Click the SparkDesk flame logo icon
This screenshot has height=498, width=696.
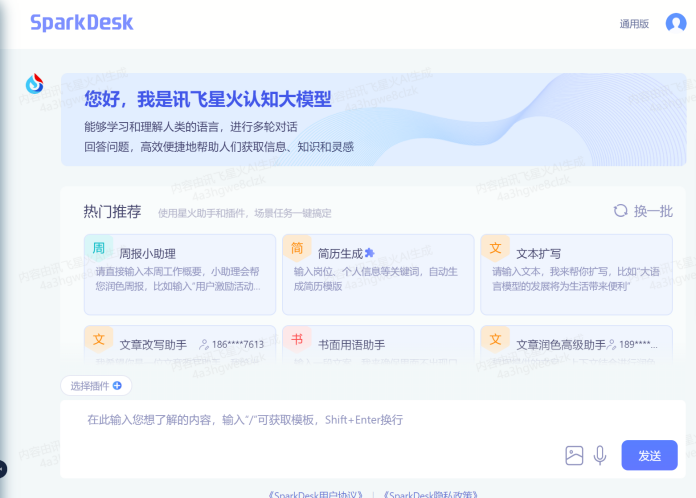coord(35,85)
